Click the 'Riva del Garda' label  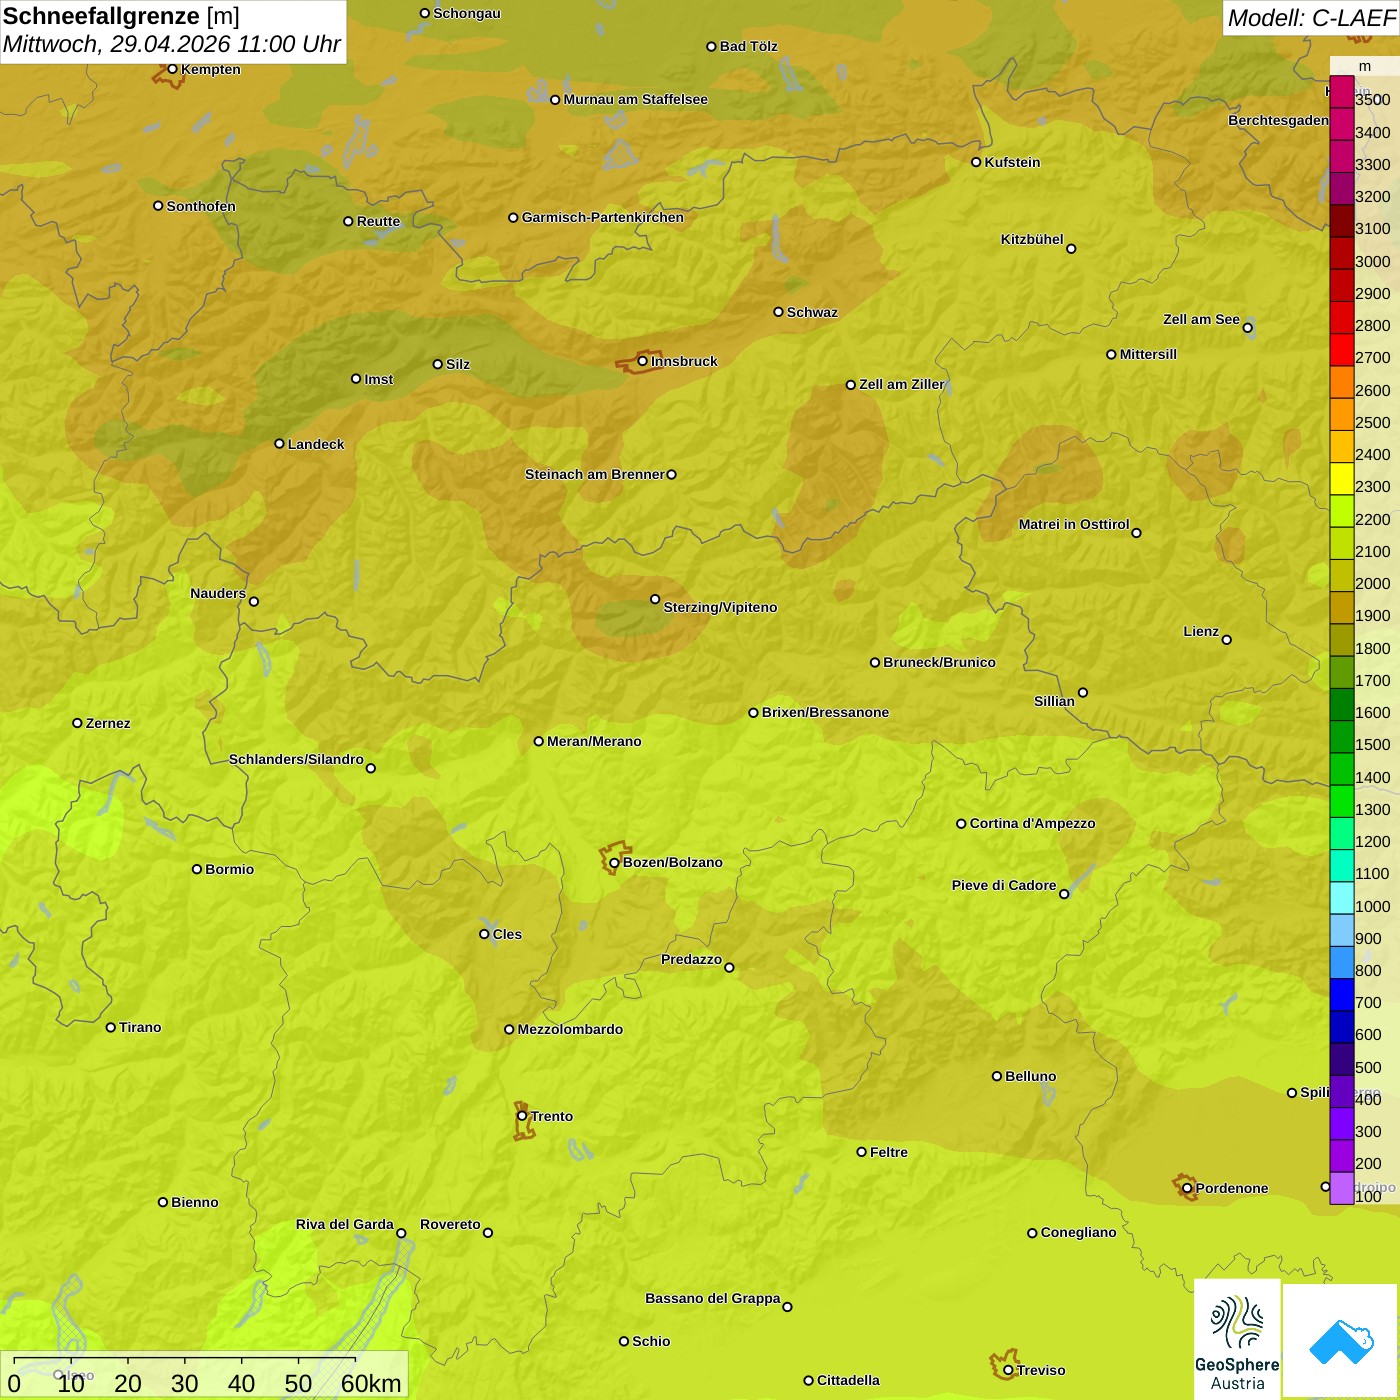(x=344, y=1224)
